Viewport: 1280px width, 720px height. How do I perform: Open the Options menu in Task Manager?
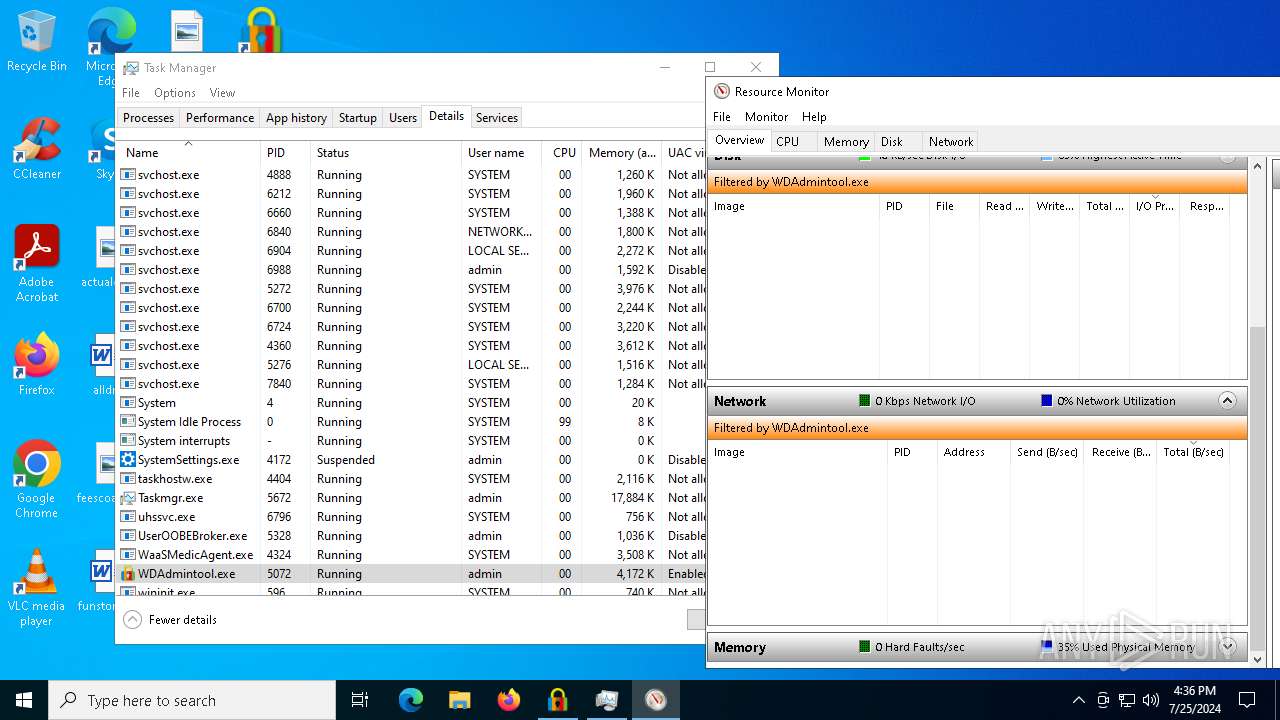pos(175,93)
